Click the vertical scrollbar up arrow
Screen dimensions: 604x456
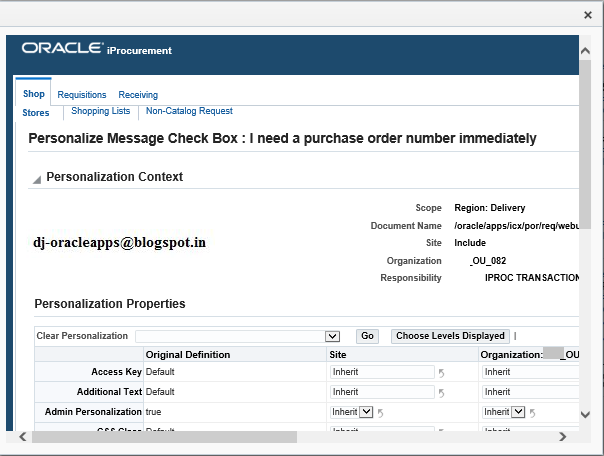click(585, 51)
